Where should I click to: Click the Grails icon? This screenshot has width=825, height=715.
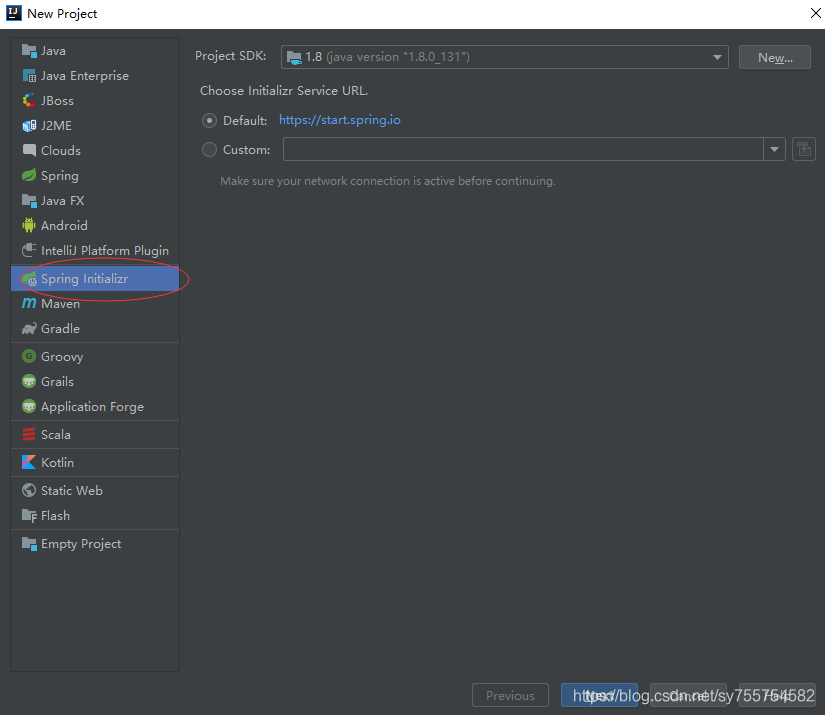tap(29, 381)
